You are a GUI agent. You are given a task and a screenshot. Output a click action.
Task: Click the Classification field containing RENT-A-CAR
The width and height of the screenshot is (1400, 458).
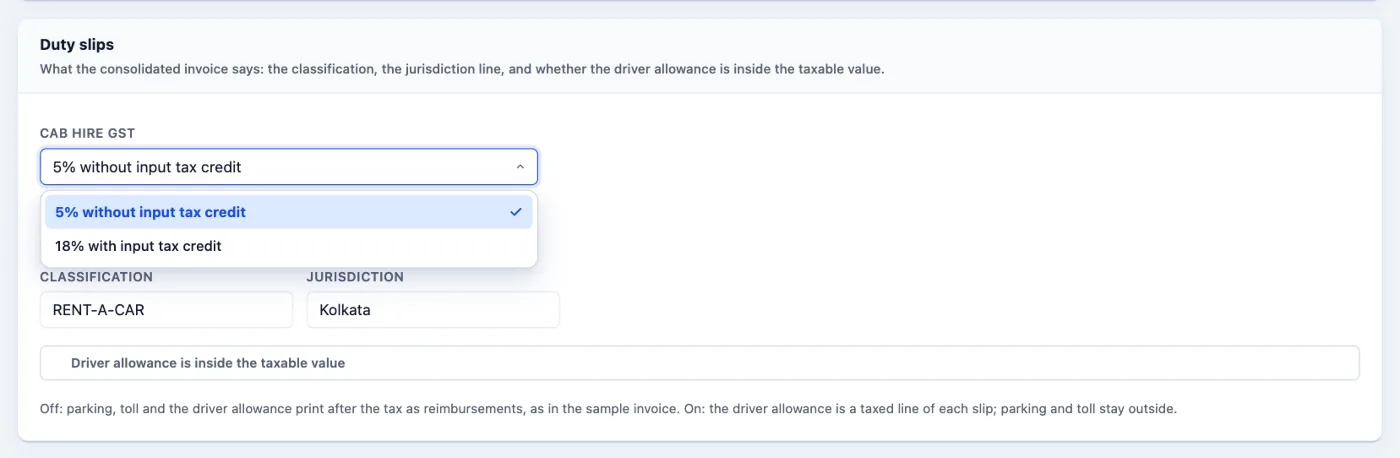166,310
